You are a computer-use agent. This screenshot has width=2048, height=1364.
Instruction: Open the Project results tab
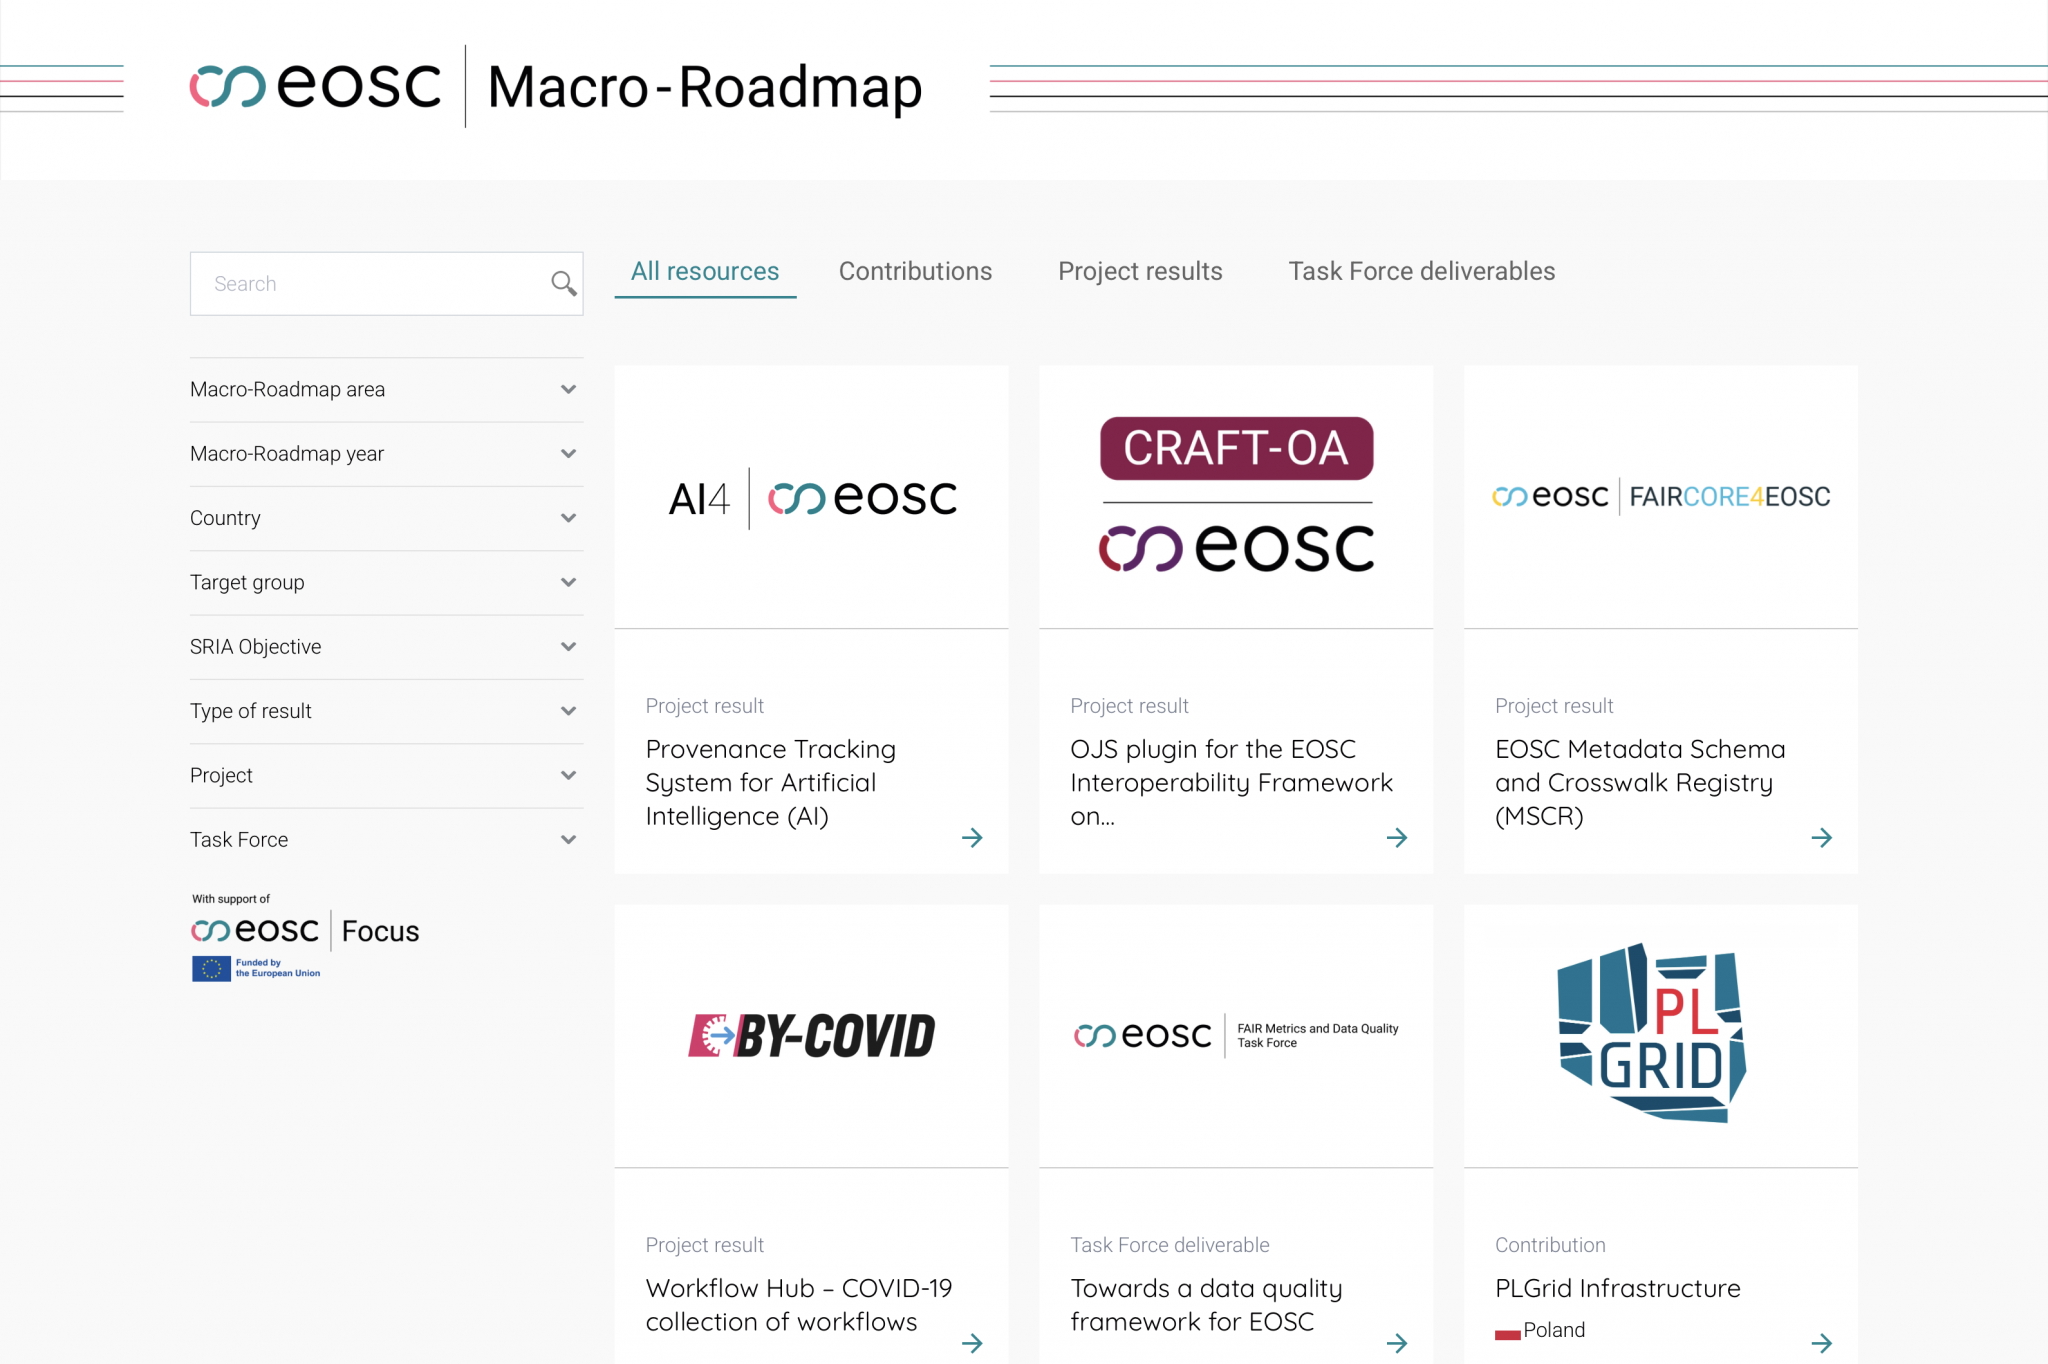click(1140, 271)
